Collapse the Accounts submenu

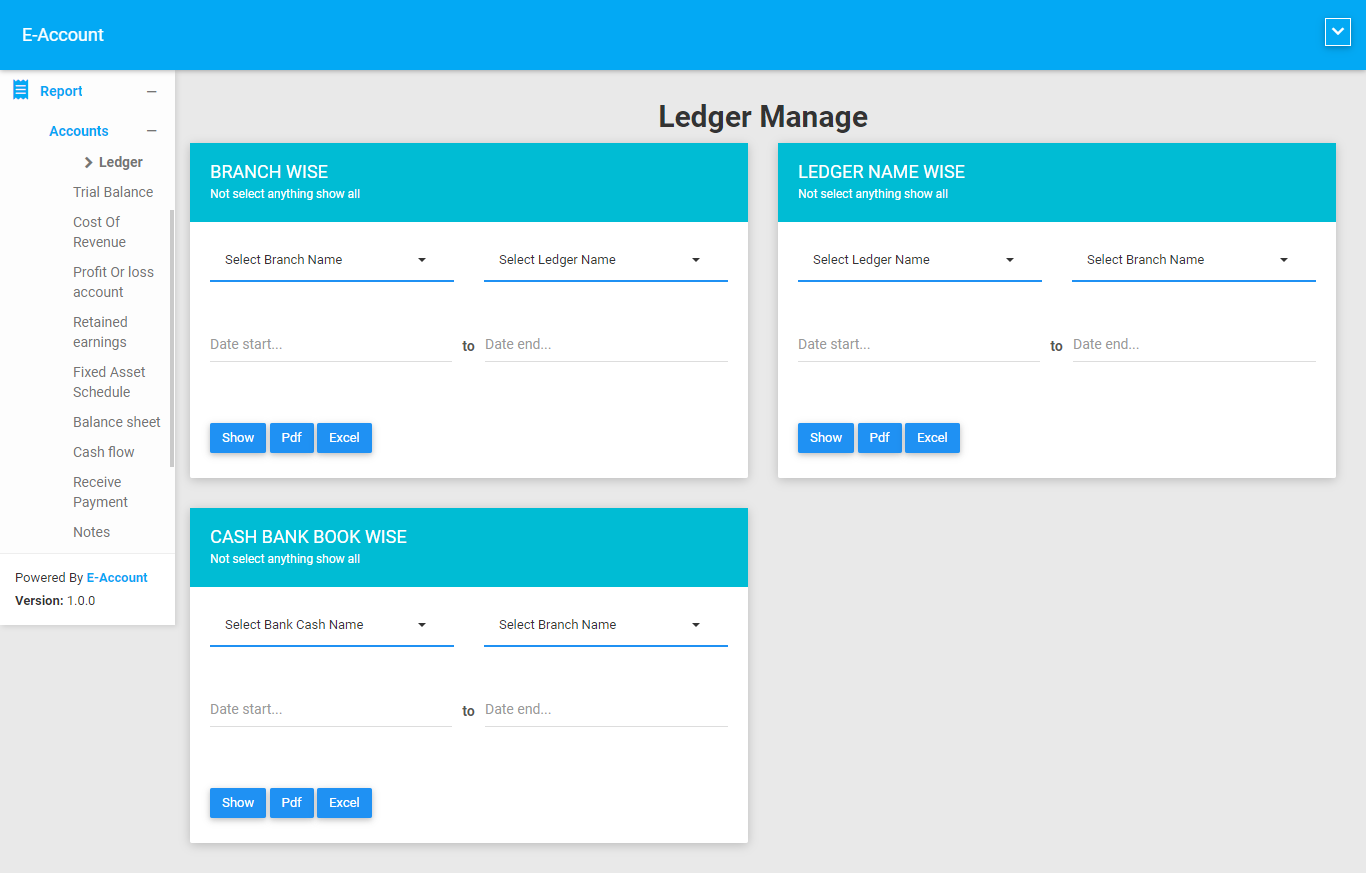(152, 131)
